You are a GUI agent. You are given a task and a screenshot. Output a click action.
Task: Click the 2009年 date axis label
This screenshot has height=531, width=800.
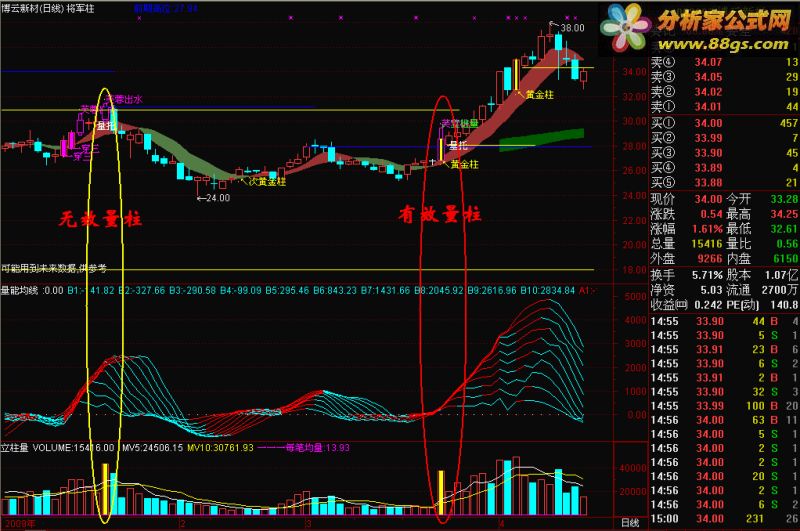21,523
